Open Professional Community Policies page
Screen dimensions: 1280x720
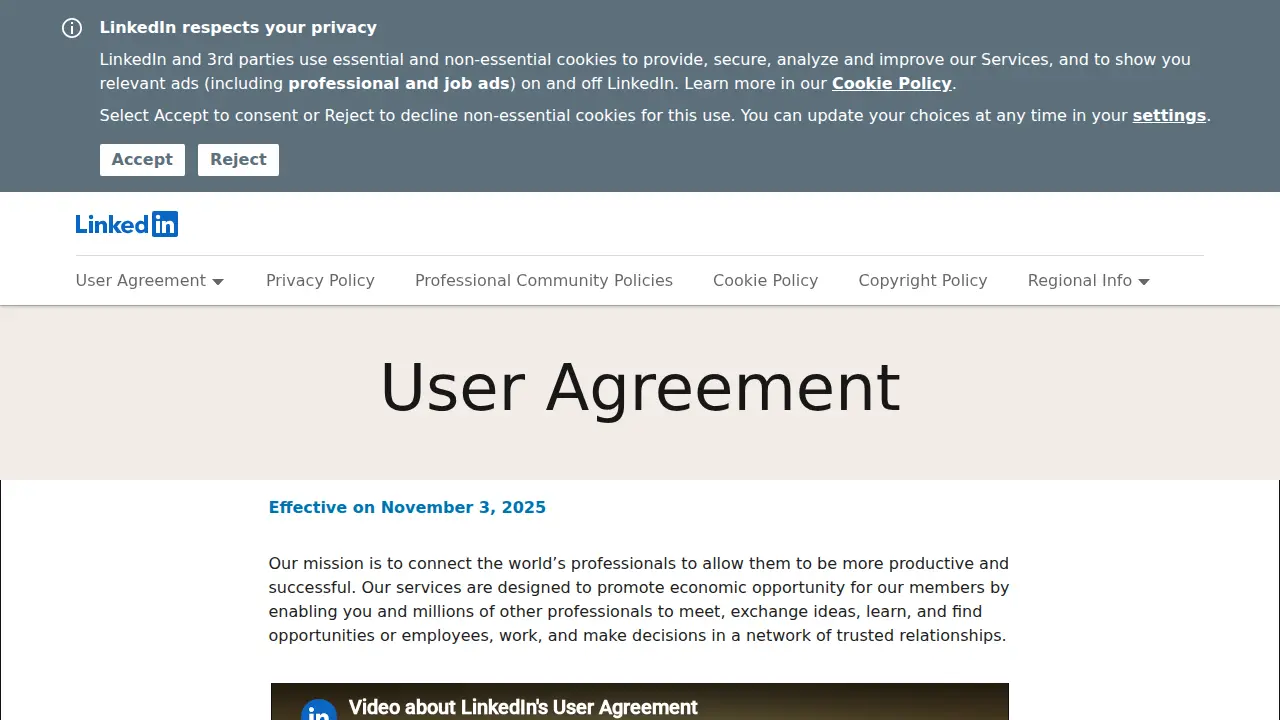[544, 281]
